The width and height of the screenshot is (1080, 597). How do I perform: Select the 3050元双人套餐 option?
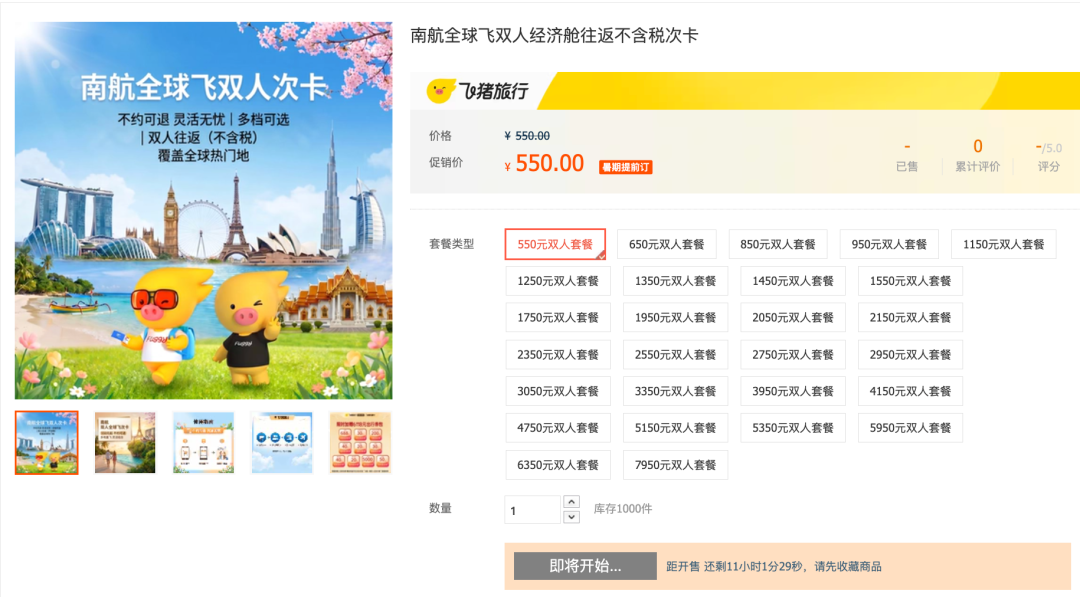click(x=558, y=391)
